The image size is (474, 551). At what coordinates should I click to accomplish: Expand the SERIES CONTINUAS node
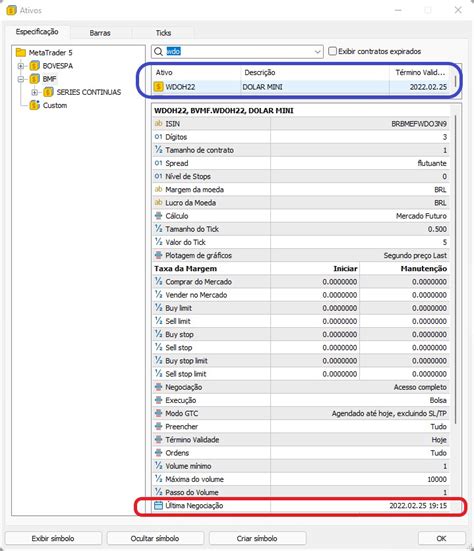(x=34, y=92)
